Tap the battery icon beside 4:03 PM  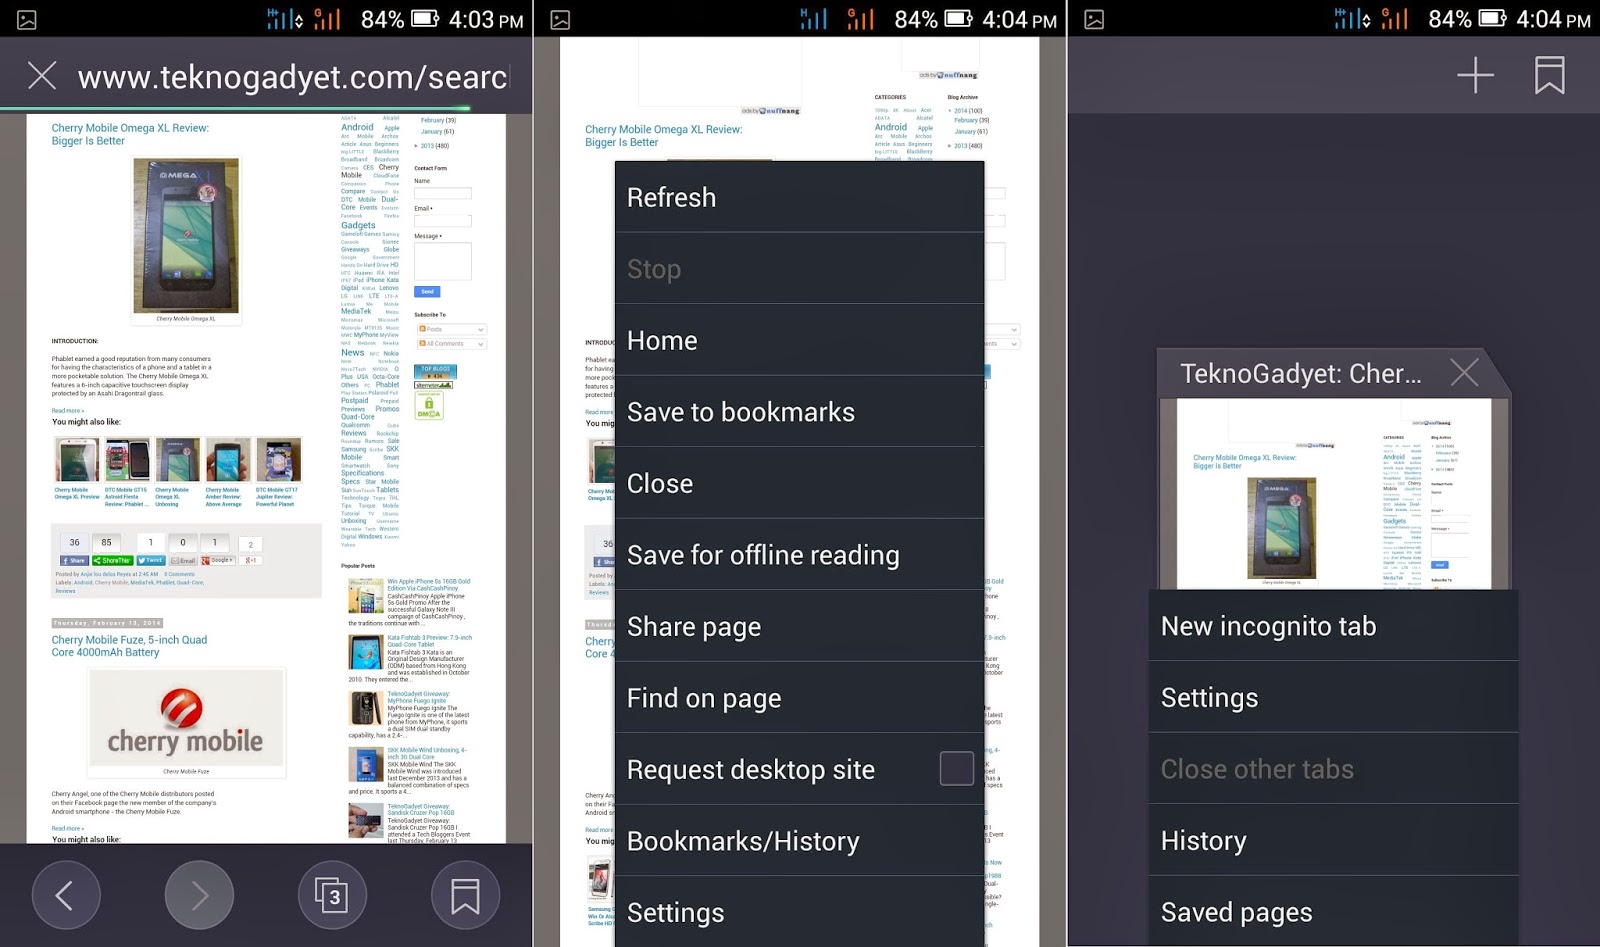point(425,19)
